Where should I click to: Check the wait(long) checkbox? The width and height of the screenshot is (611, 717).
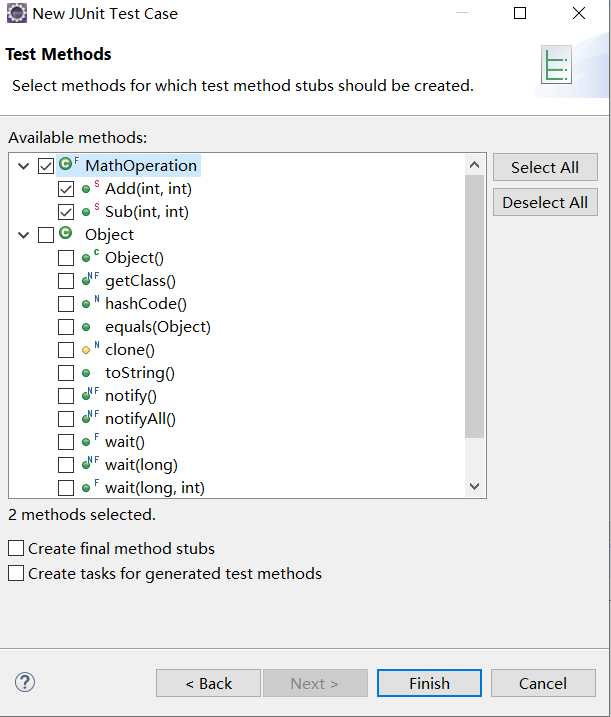click(x=66, y=465)
